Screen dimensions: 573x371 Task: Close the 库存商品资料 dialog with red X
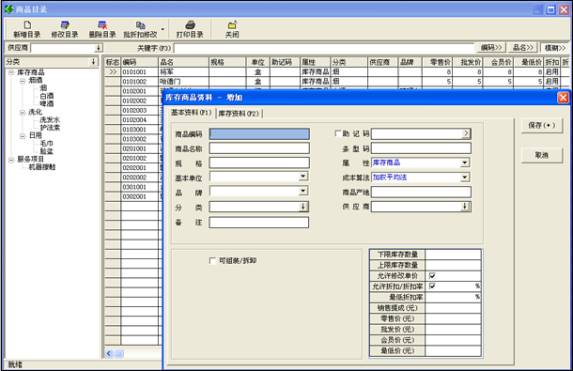[x=563, y=97]
